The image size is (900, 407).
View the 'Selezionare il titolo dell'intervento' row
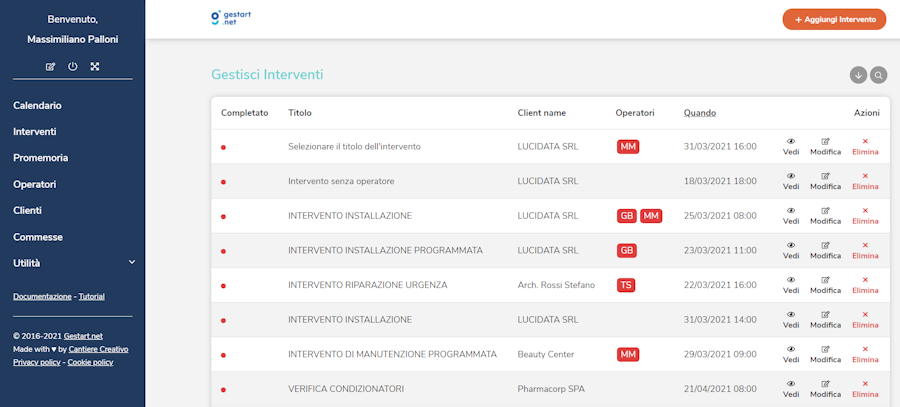click(791, 146)
